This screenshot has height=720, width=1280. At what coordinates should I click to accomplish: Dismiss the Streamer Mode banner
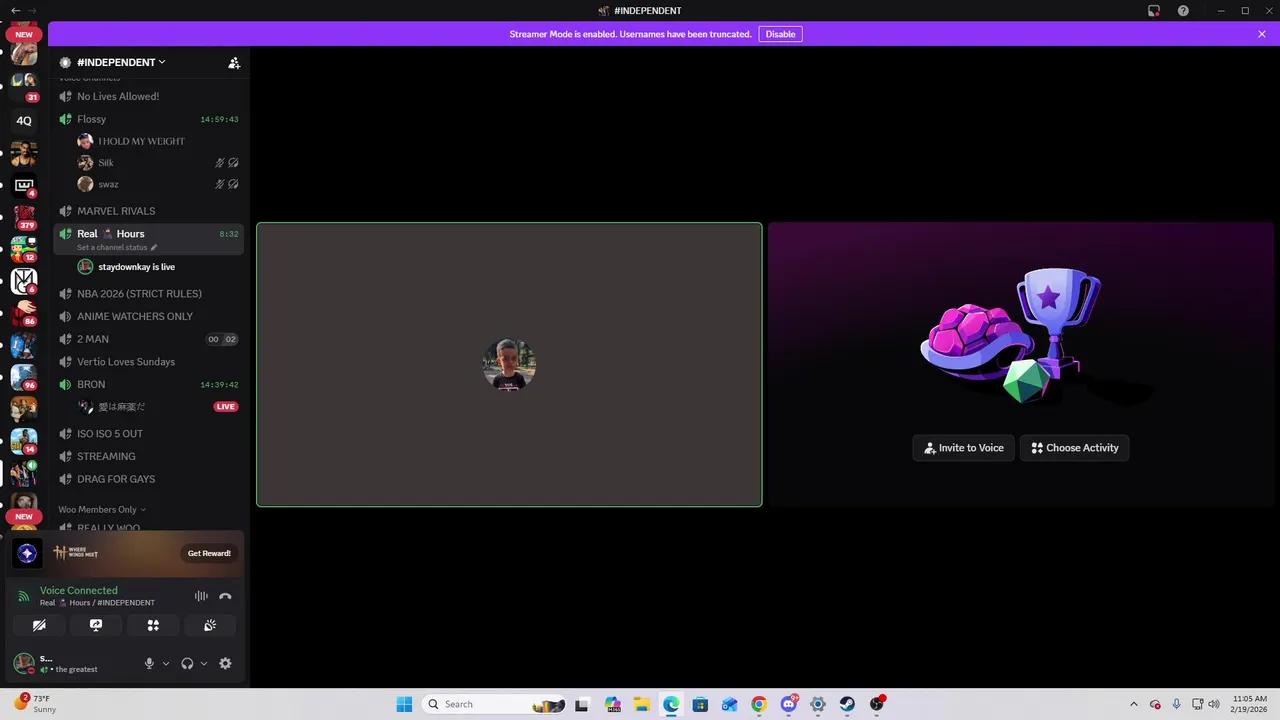[1262, 34]
